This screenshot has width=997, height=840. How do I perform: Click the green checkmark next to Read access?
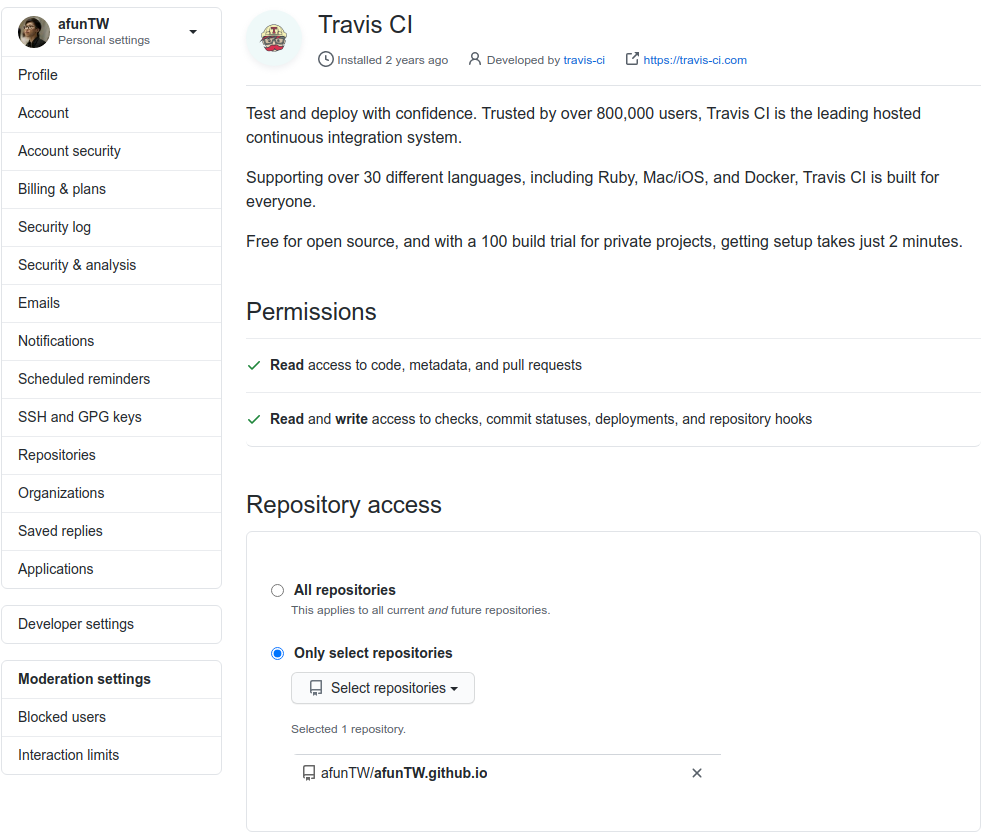[254, 364]
